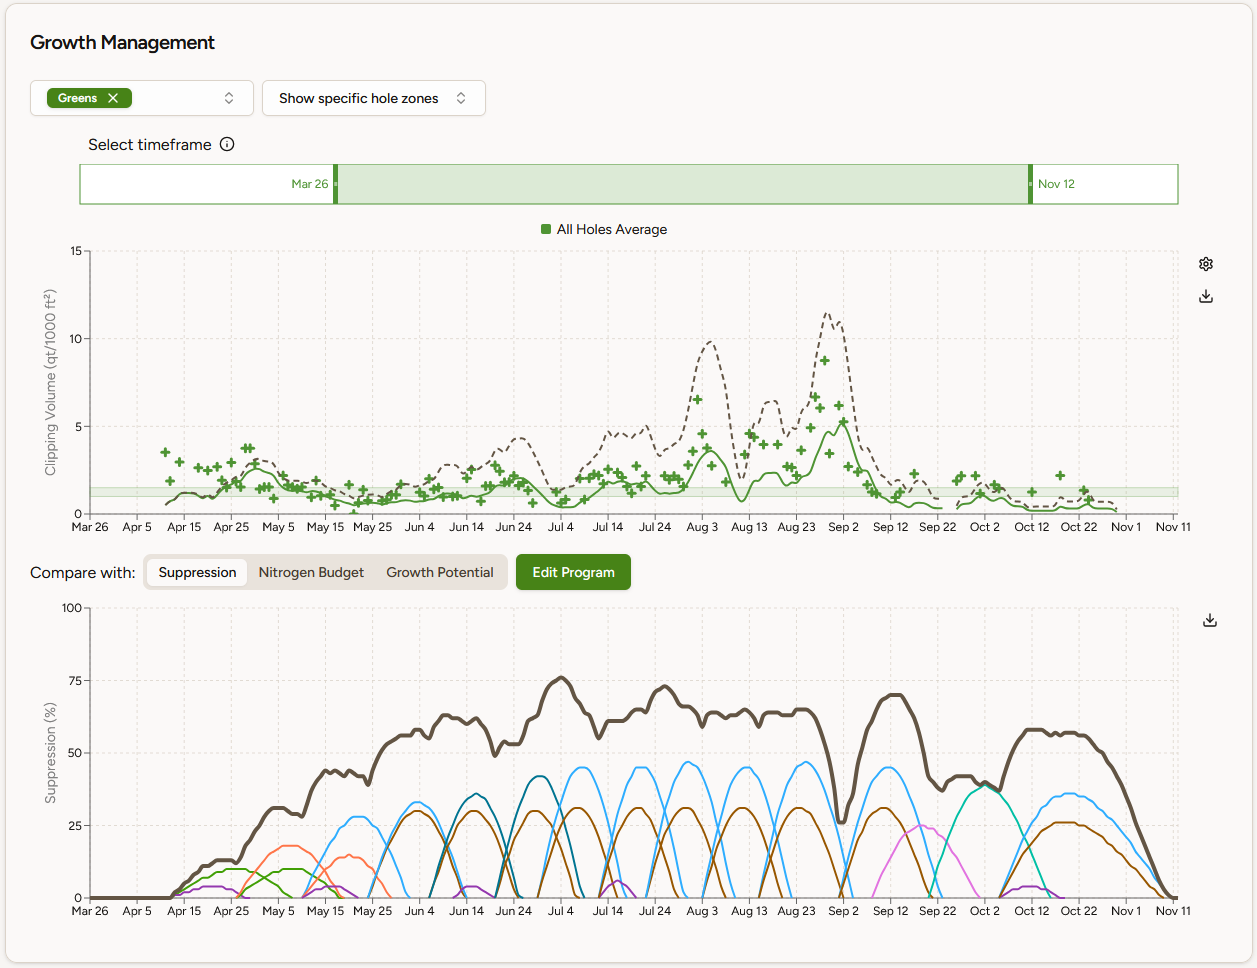Click the Clipping Volume axis title

[x=50, y=382]
